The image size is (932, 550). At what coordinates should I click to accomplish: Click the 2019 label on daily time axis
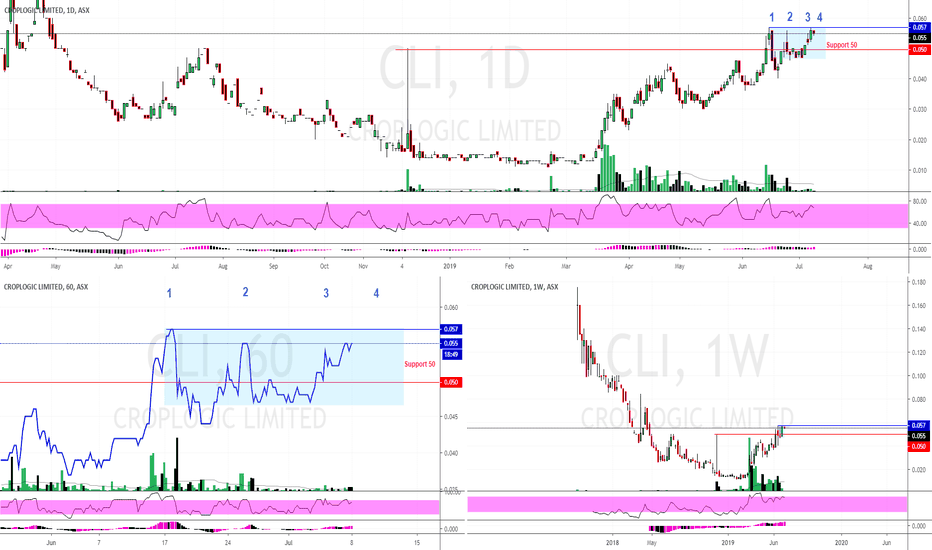pyautogui.click(x=448, y=266)
